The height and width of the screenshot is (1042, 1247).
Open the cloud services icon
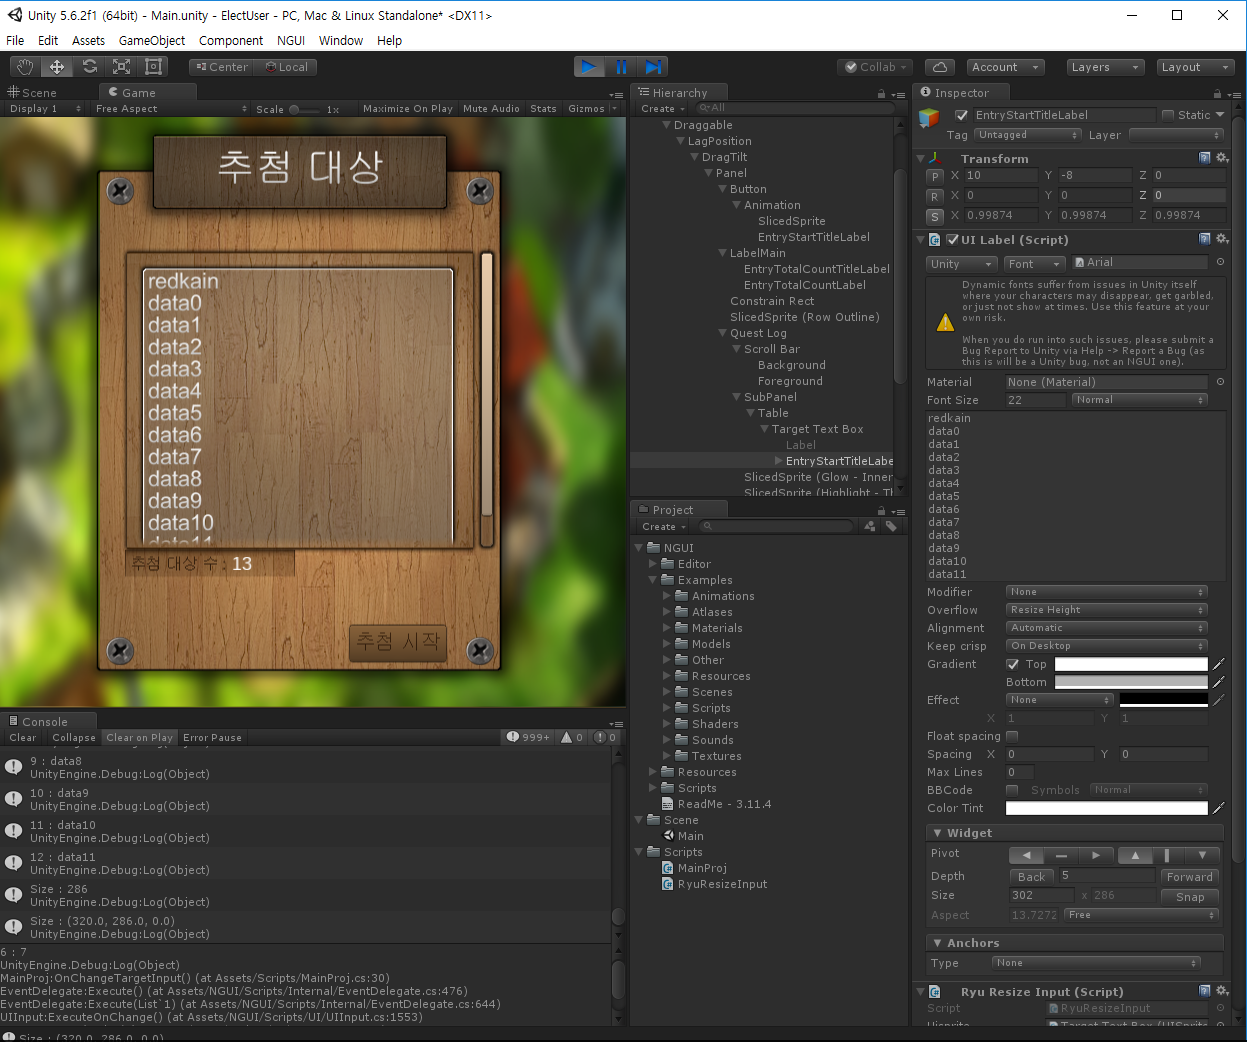939,67
